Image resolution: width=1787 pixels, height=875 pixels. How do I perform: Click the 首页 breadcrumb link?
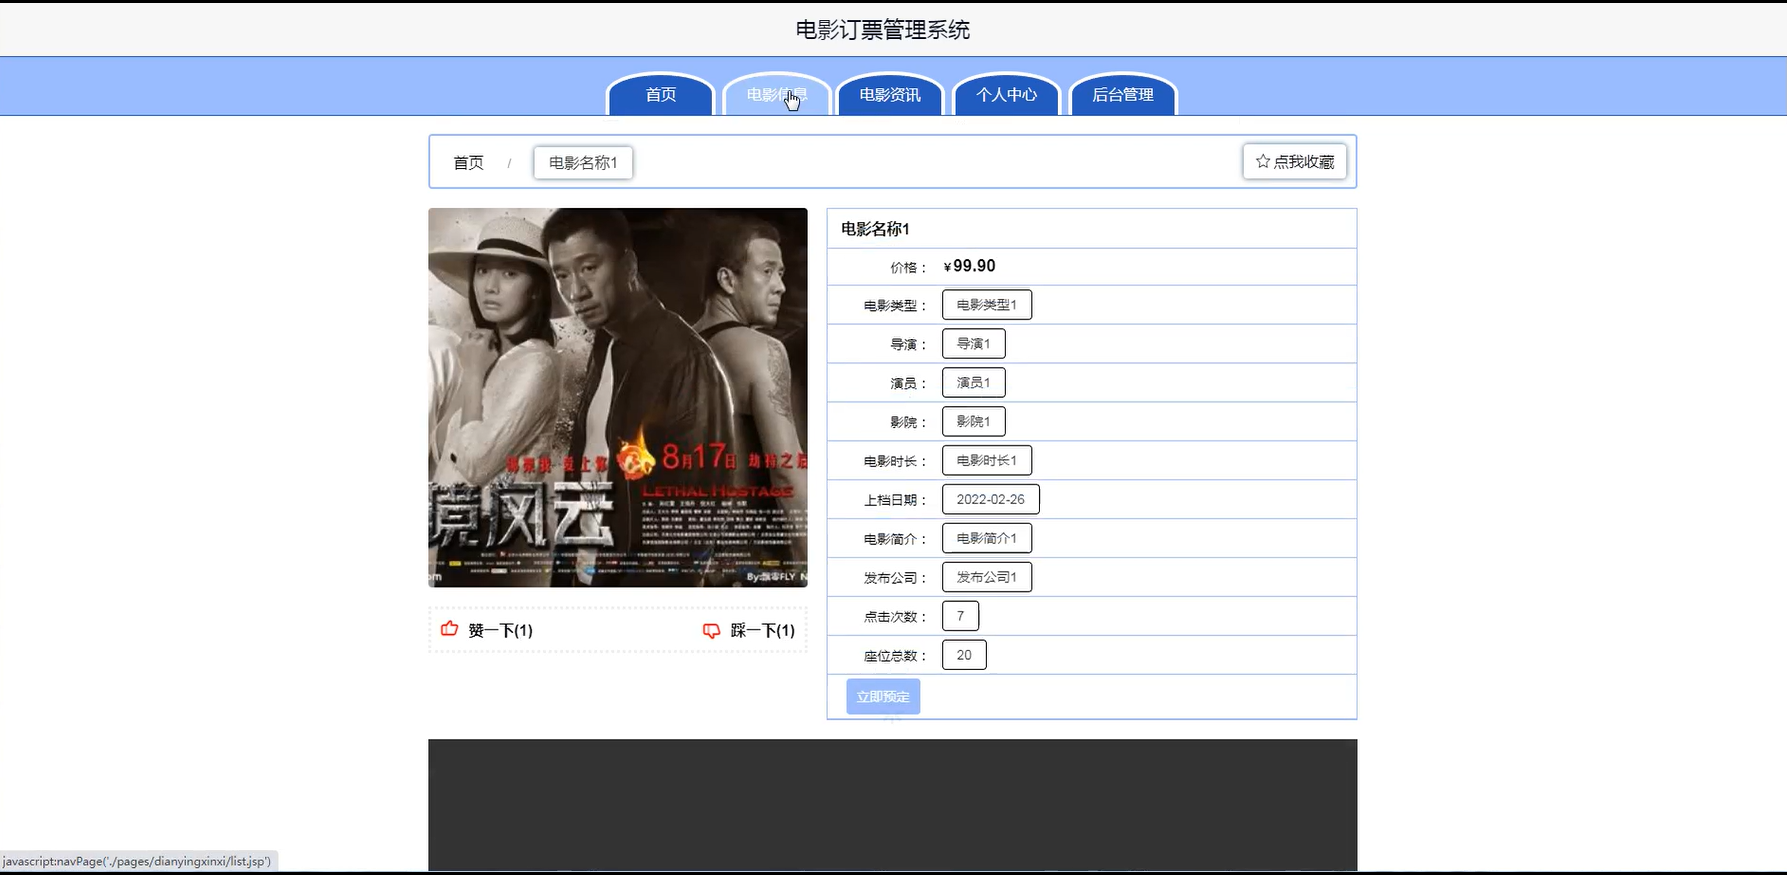tap(468, 162)
